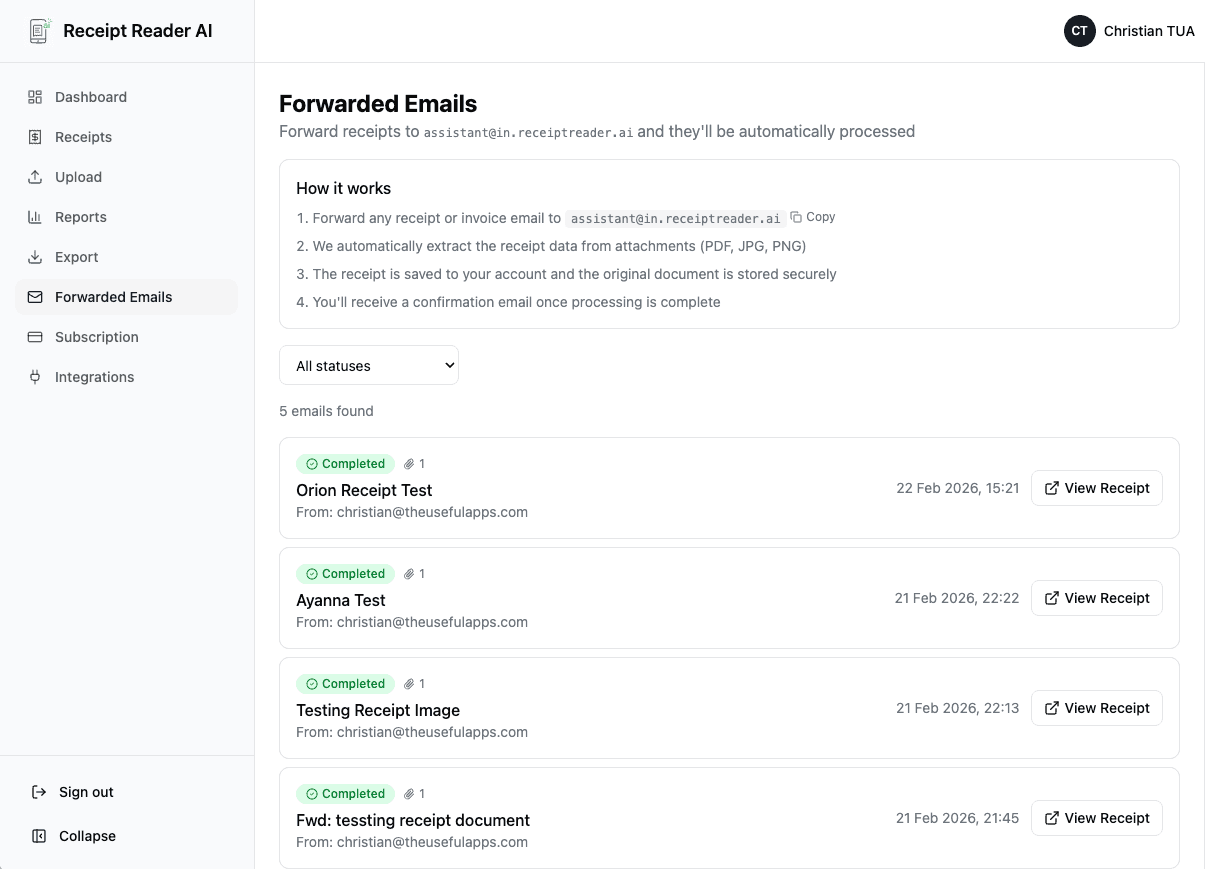Click the Completed status badge on Ayanna Test

[345, 573]
